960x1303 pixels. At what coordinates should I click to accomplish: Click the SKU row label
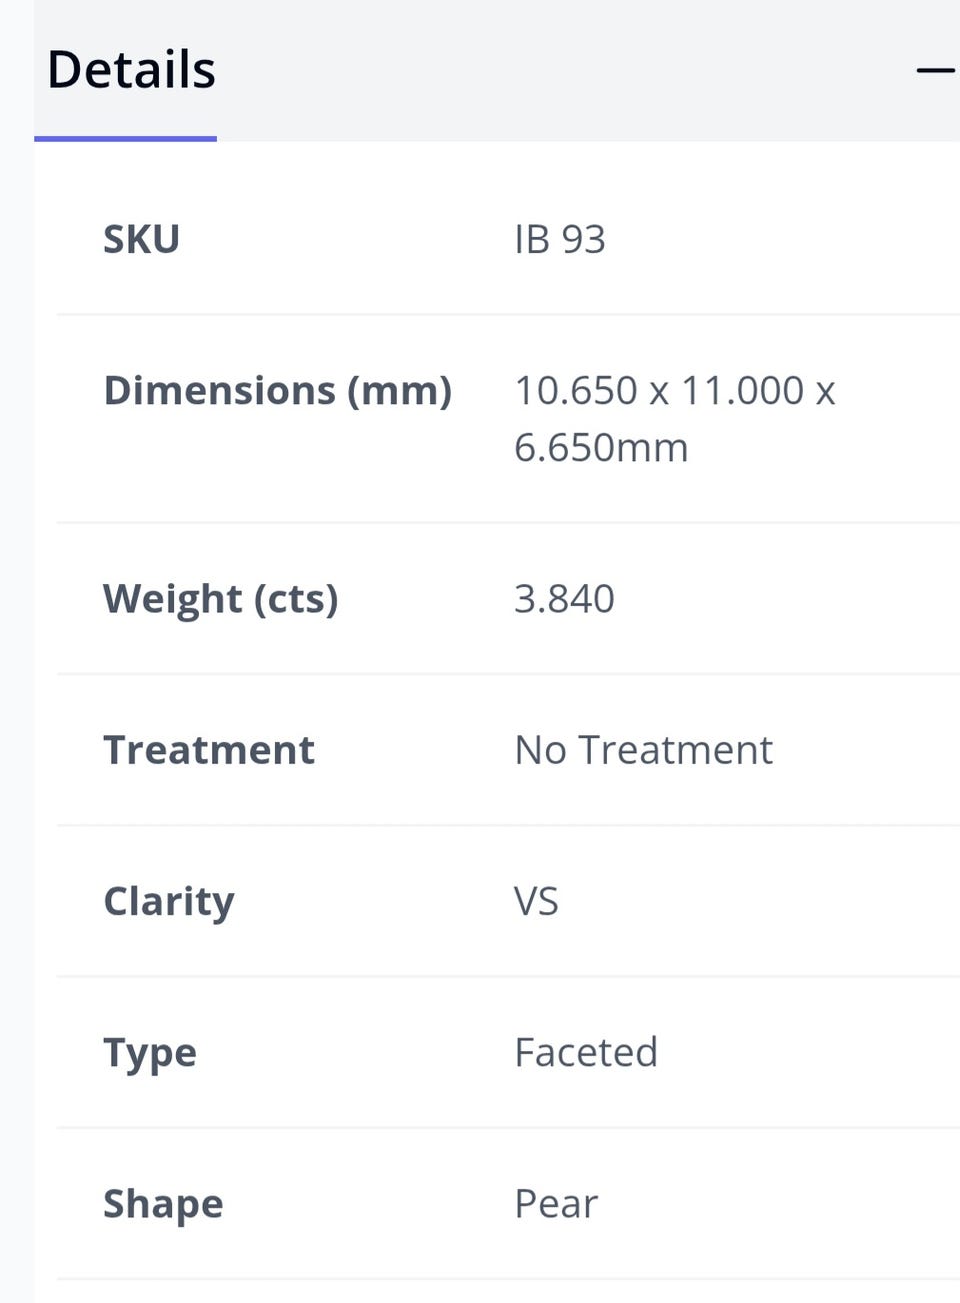click(141, 240)
